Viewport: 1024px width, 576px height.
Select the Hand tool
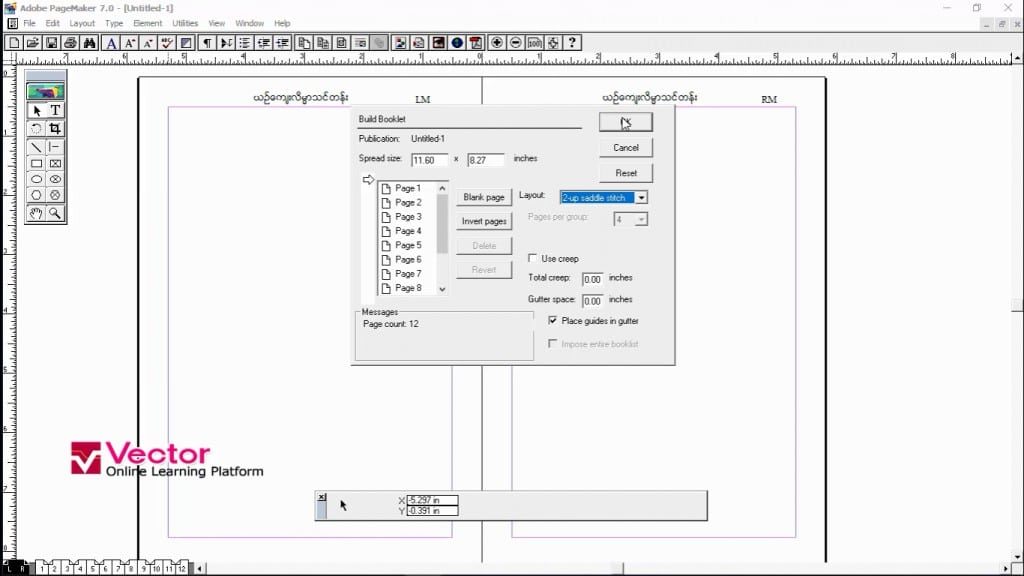pyautogui.click(x=37, y=214)
